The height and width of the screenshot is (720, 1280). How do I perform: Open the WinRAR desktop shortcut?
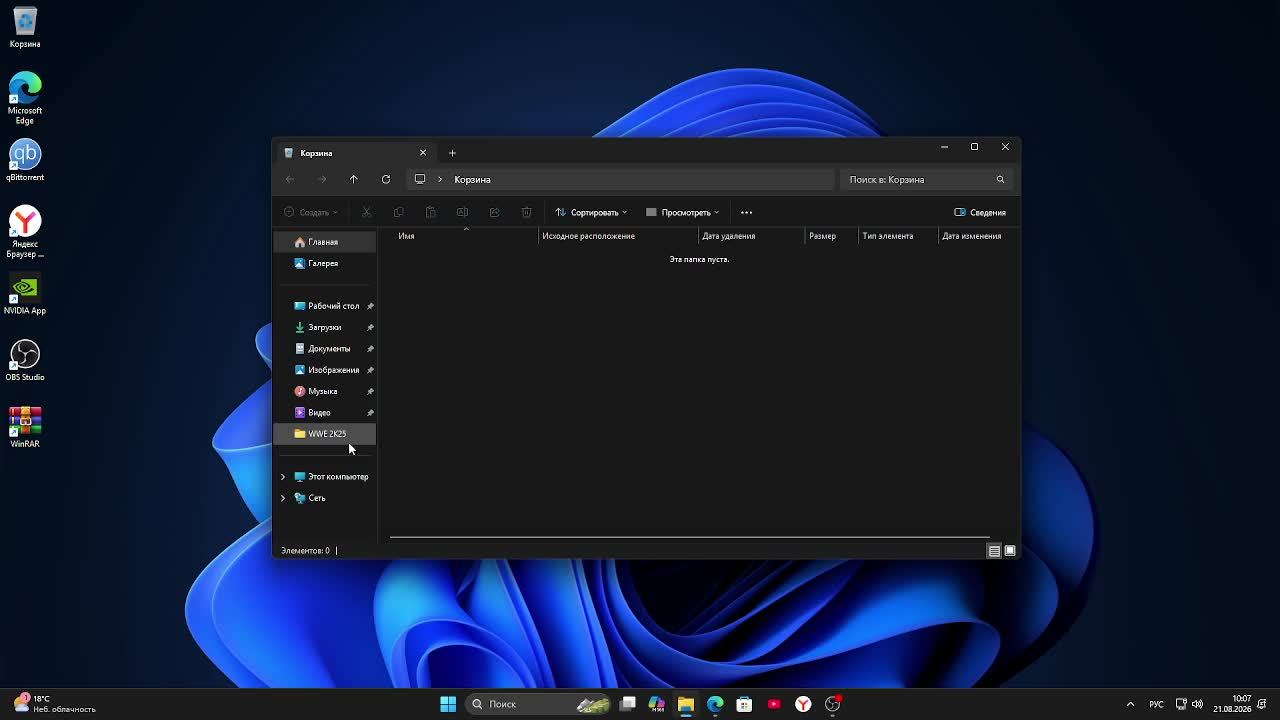coord(25,427)
